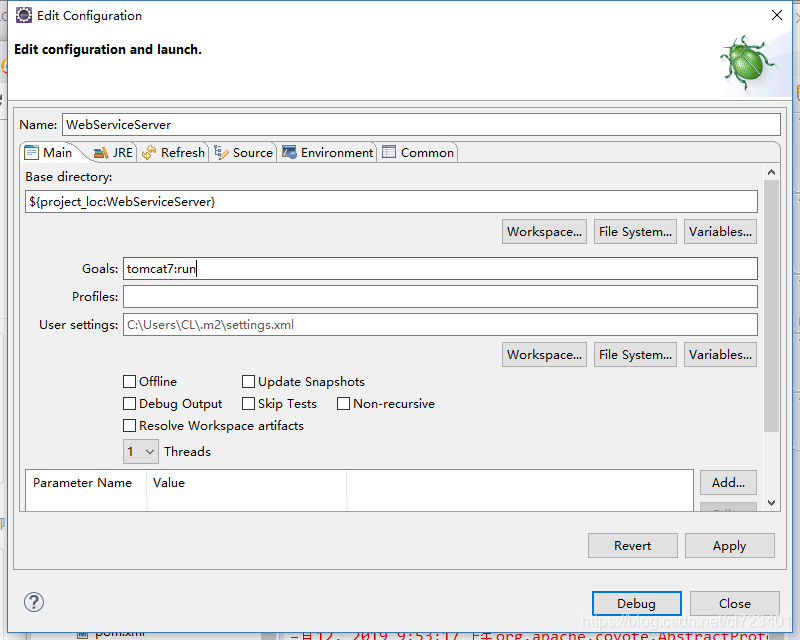This screenshot has width=800, height=640.
Task: Add a new parameter with Add button
Action: coord(728,483)
